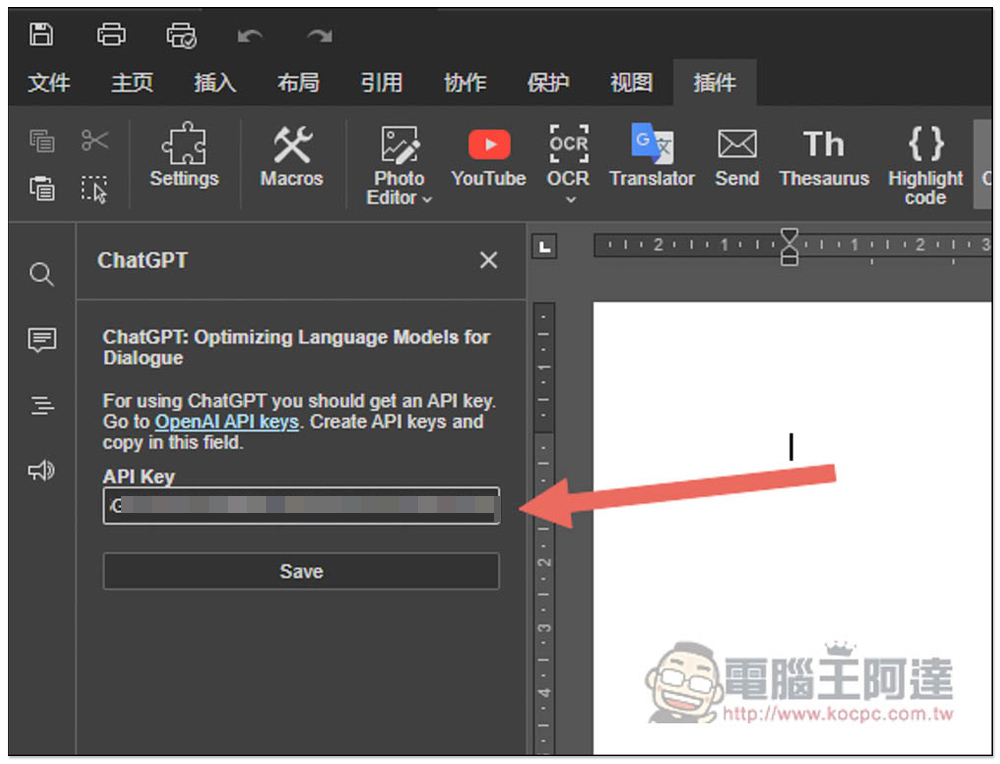Open the Highlight code plugin

(925, 165)
